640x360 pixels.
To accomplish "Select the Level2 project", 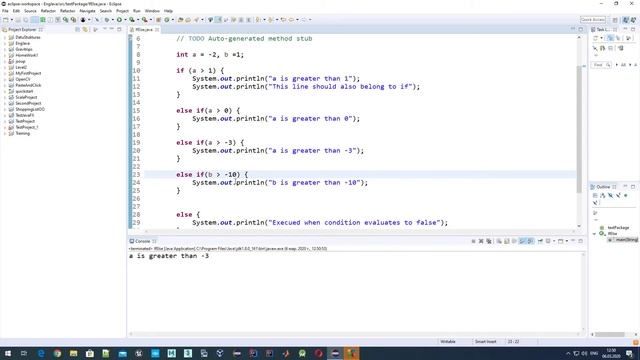I will click(21, 67).
